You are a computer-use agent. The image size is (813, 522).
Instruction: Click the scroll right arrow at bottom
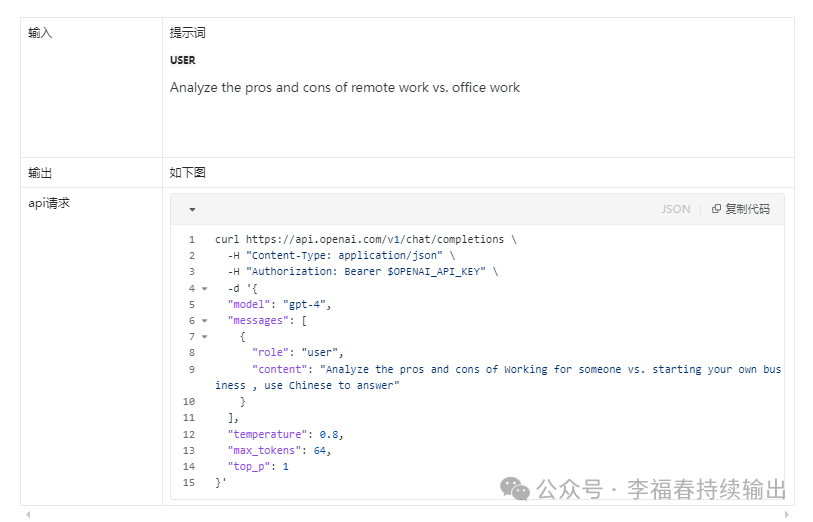[787, 514]
